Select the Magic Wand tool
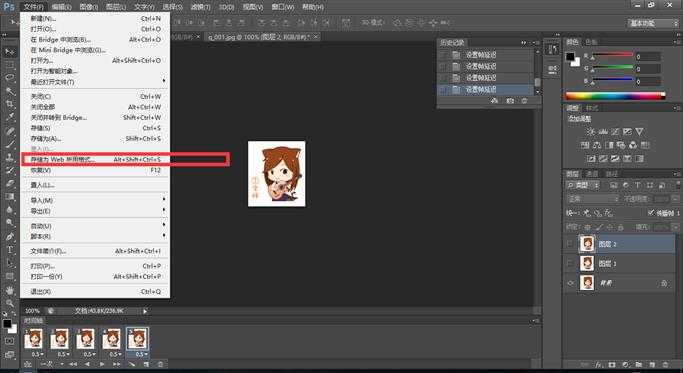683x373 pixels. pyautogui.click(x=10, y=92)
